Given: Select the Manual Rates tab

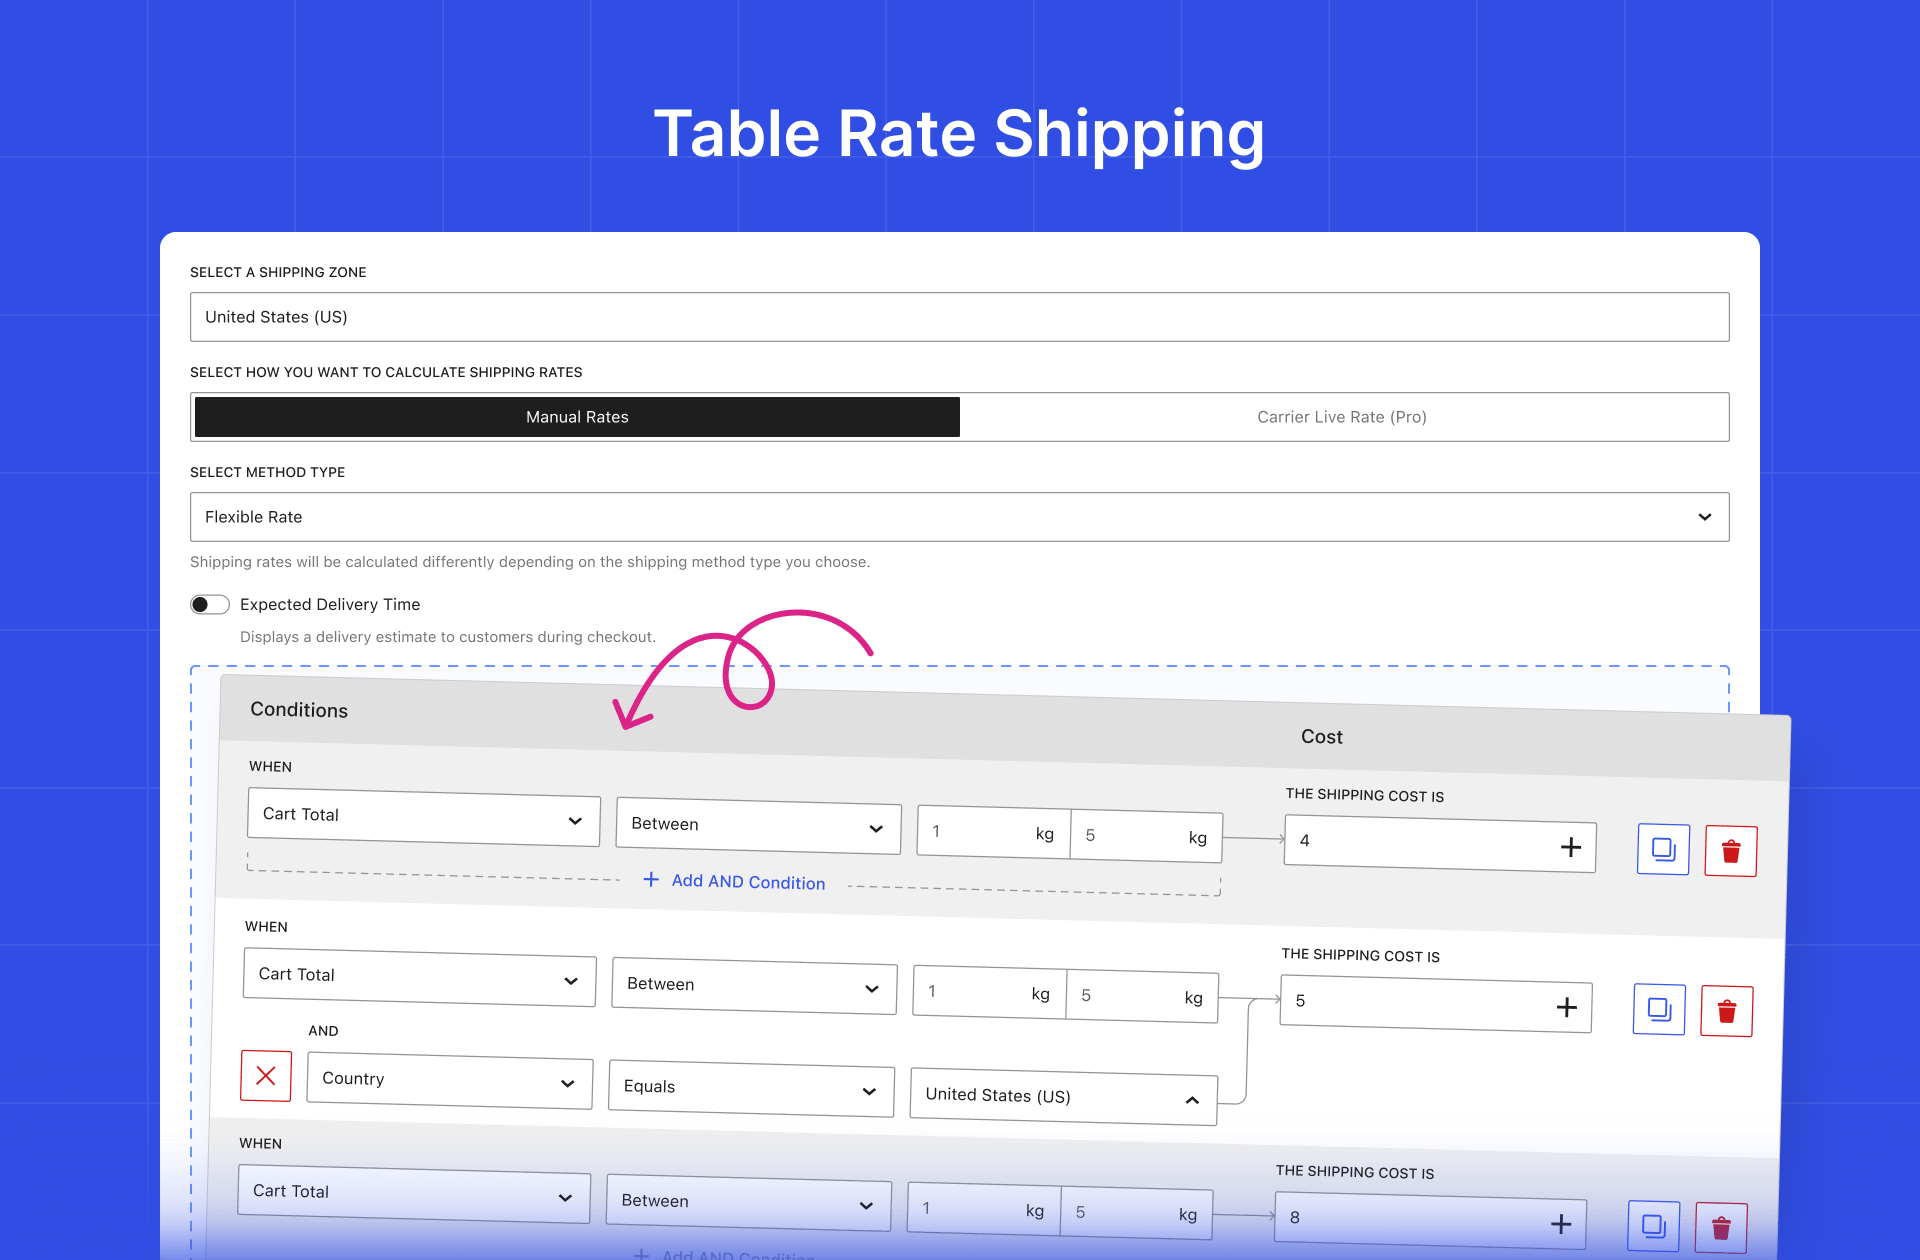Looking at the screenshot, I should (577, 417).
